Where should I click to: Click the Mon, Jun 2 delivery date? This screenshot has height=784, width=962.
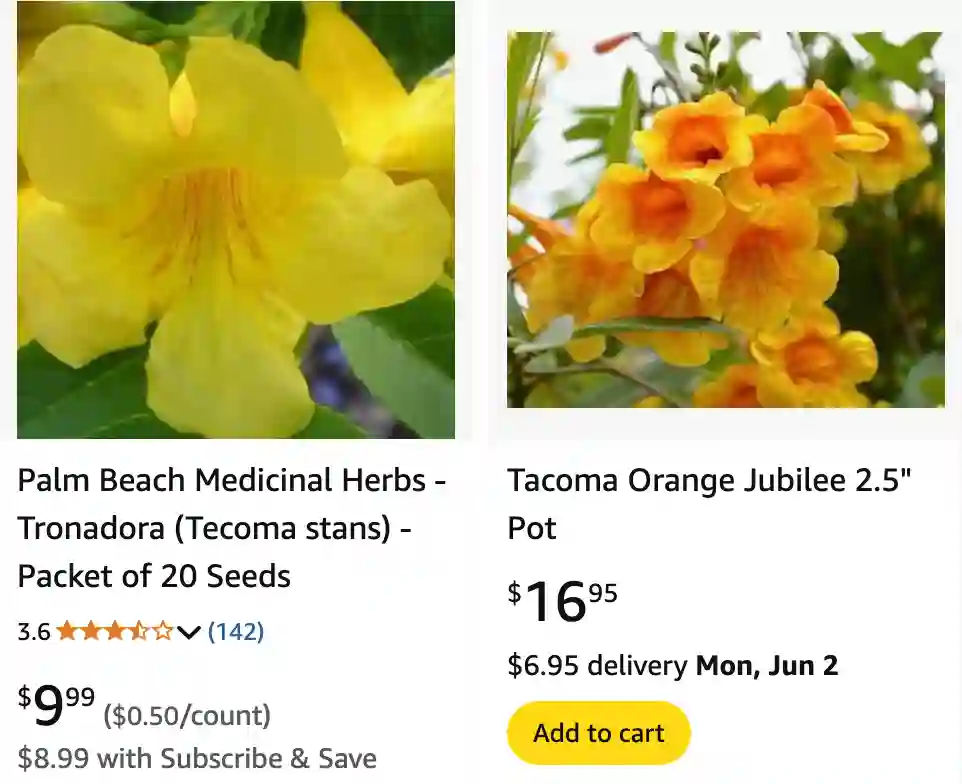point(767,665)
